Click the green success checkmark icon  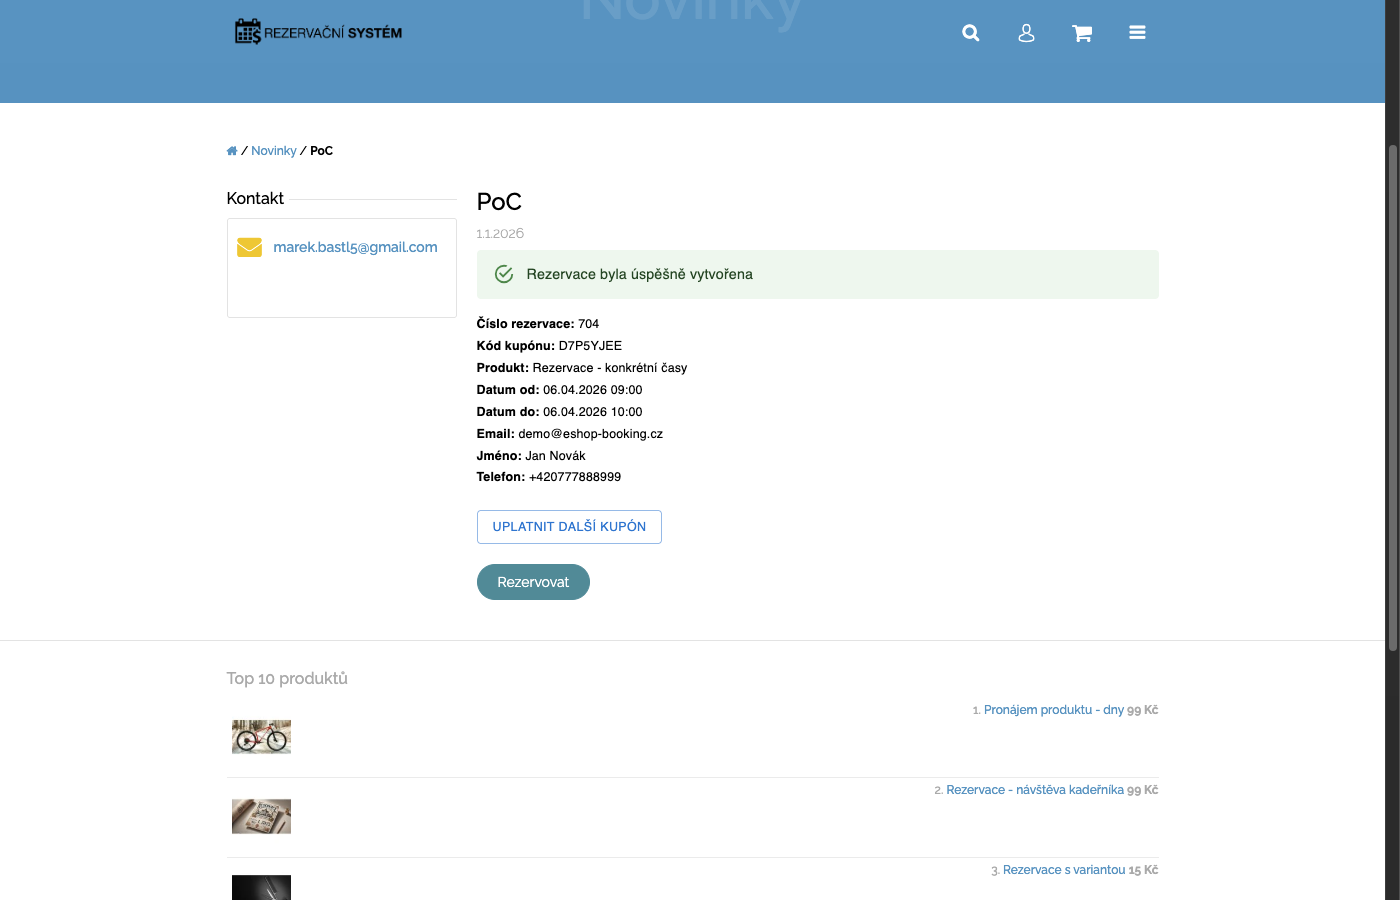coord(504,274)
